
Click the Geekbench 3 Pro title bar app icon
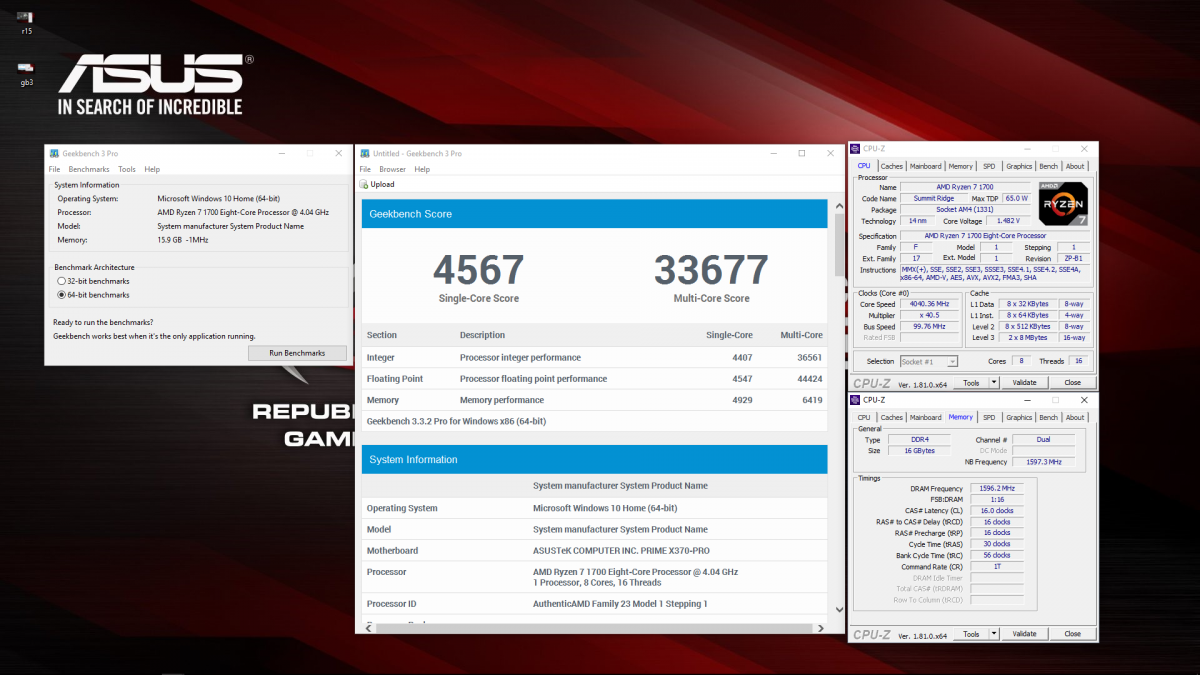point(54,153)
